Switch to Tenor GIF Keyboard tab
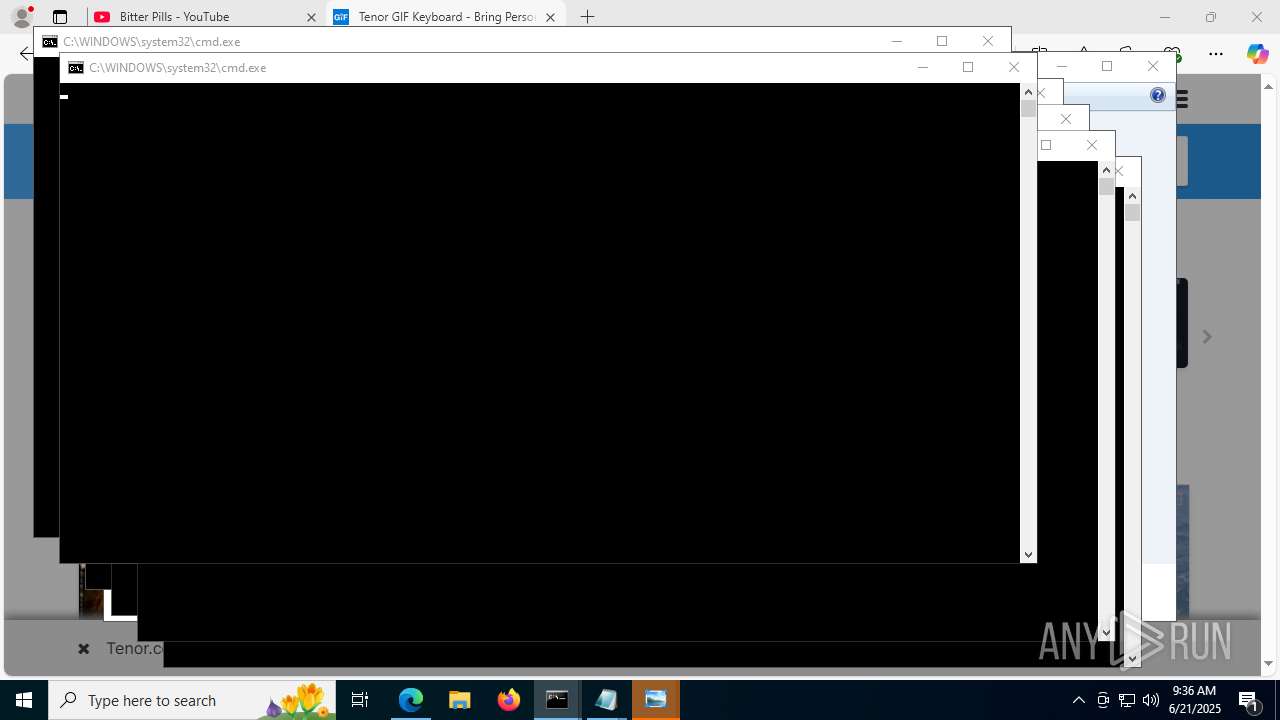 [x=445, y=17]
